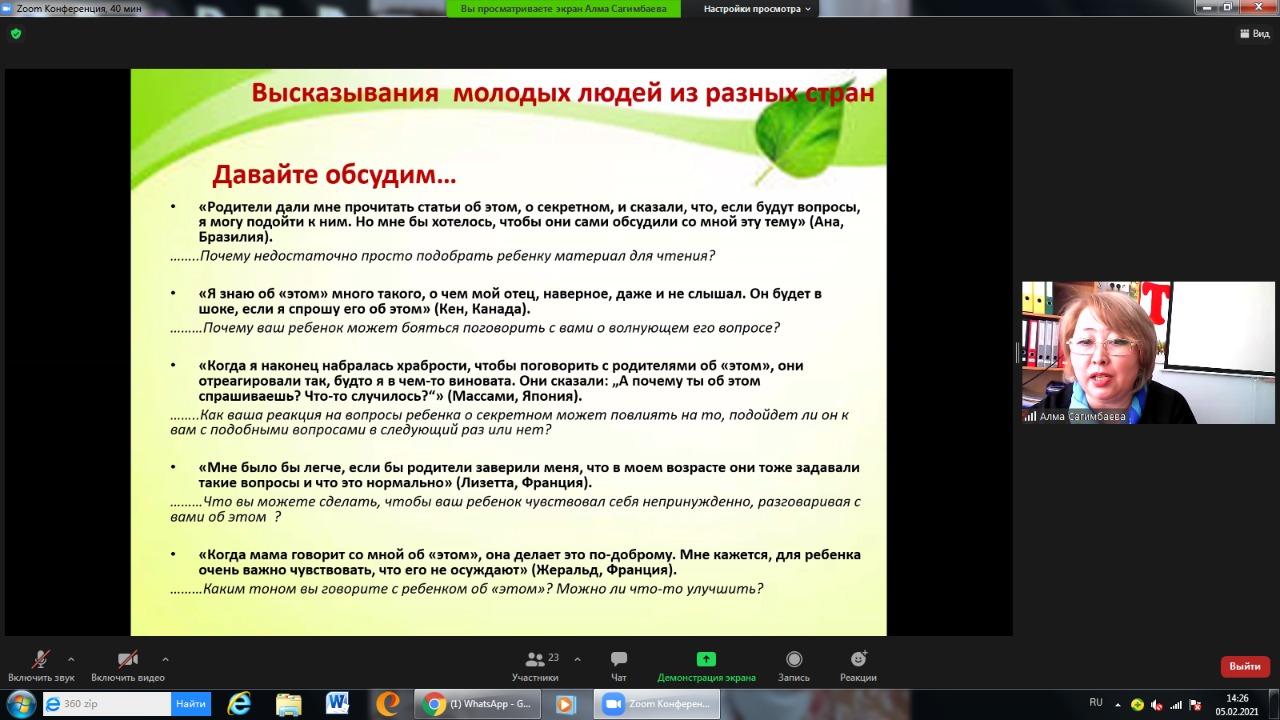Open Internet Explorer from taskbar
This screenshot has width=1280, height=720.
coord(239,704)
